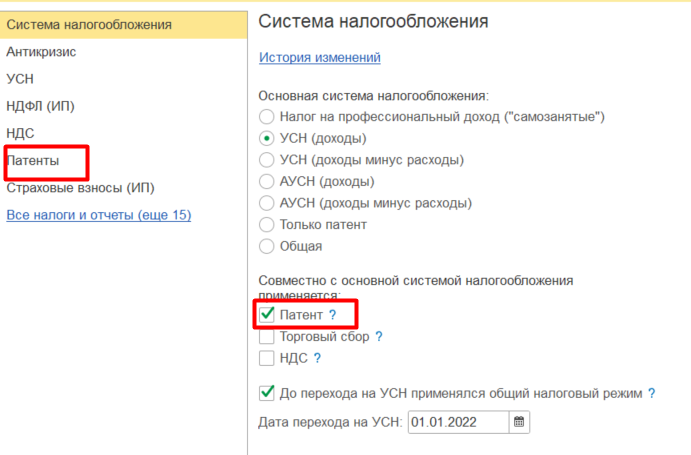The image size is (691, 455).
Task: Select Только патент radio button
Action: tap(267, 225)
